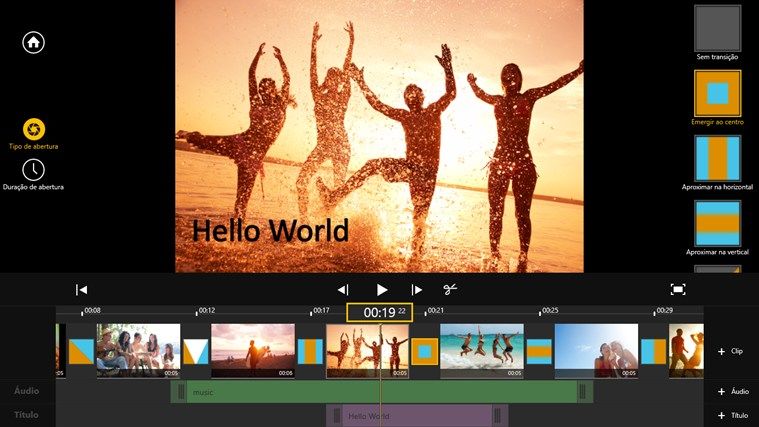Select the white triangle transition icon
759x427 pixels.
point(196,351)
